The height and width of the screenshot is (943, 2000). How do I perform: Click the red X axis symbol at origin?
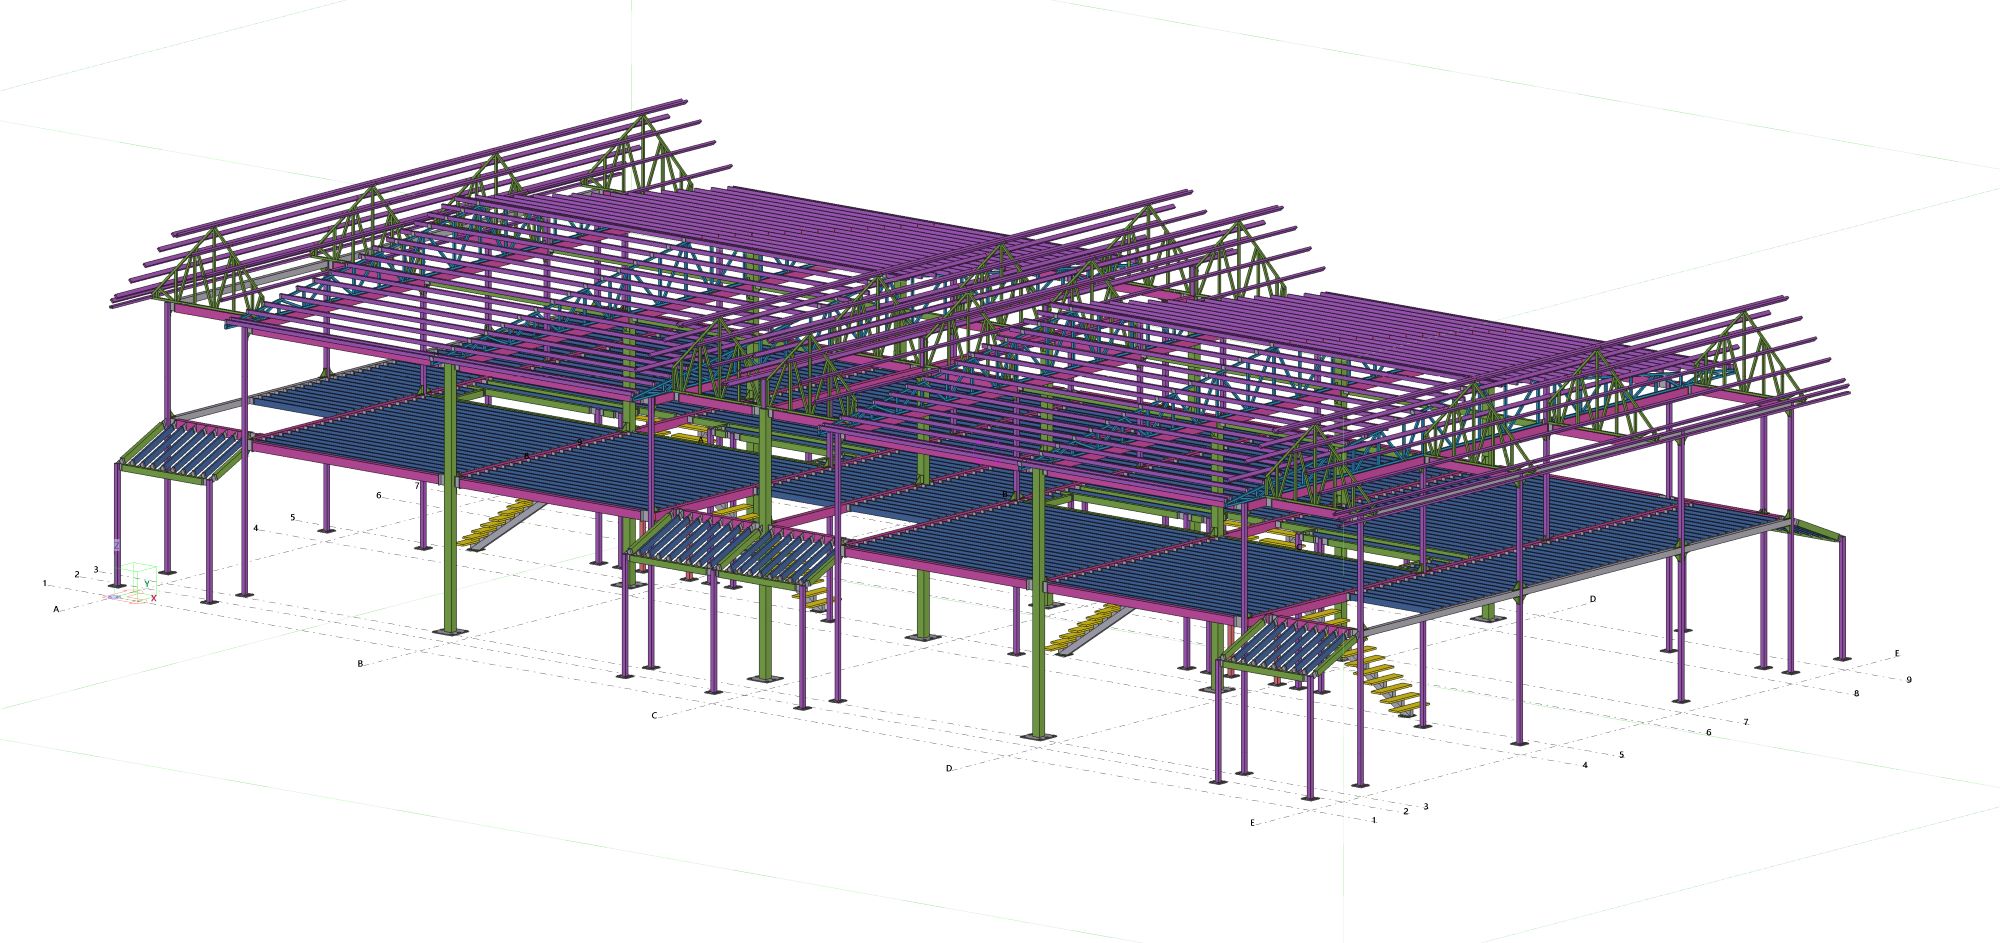[154, 598]
